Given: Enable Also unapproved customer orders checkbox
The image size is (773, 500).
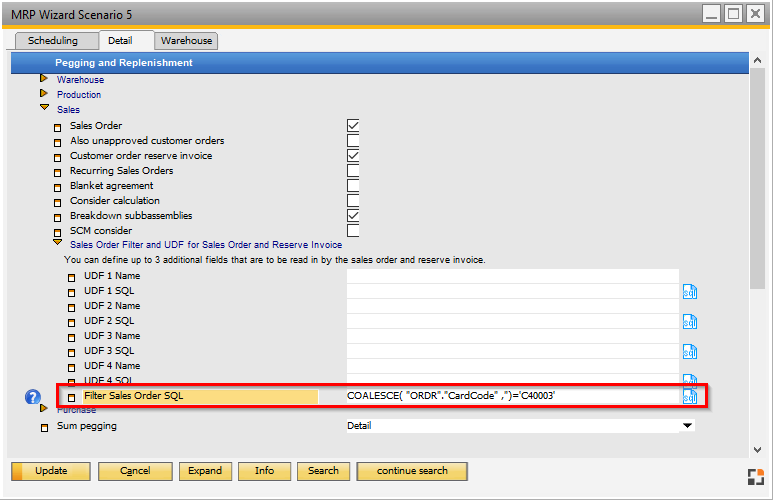Looking at the screenshot, I should click(353, 140).
